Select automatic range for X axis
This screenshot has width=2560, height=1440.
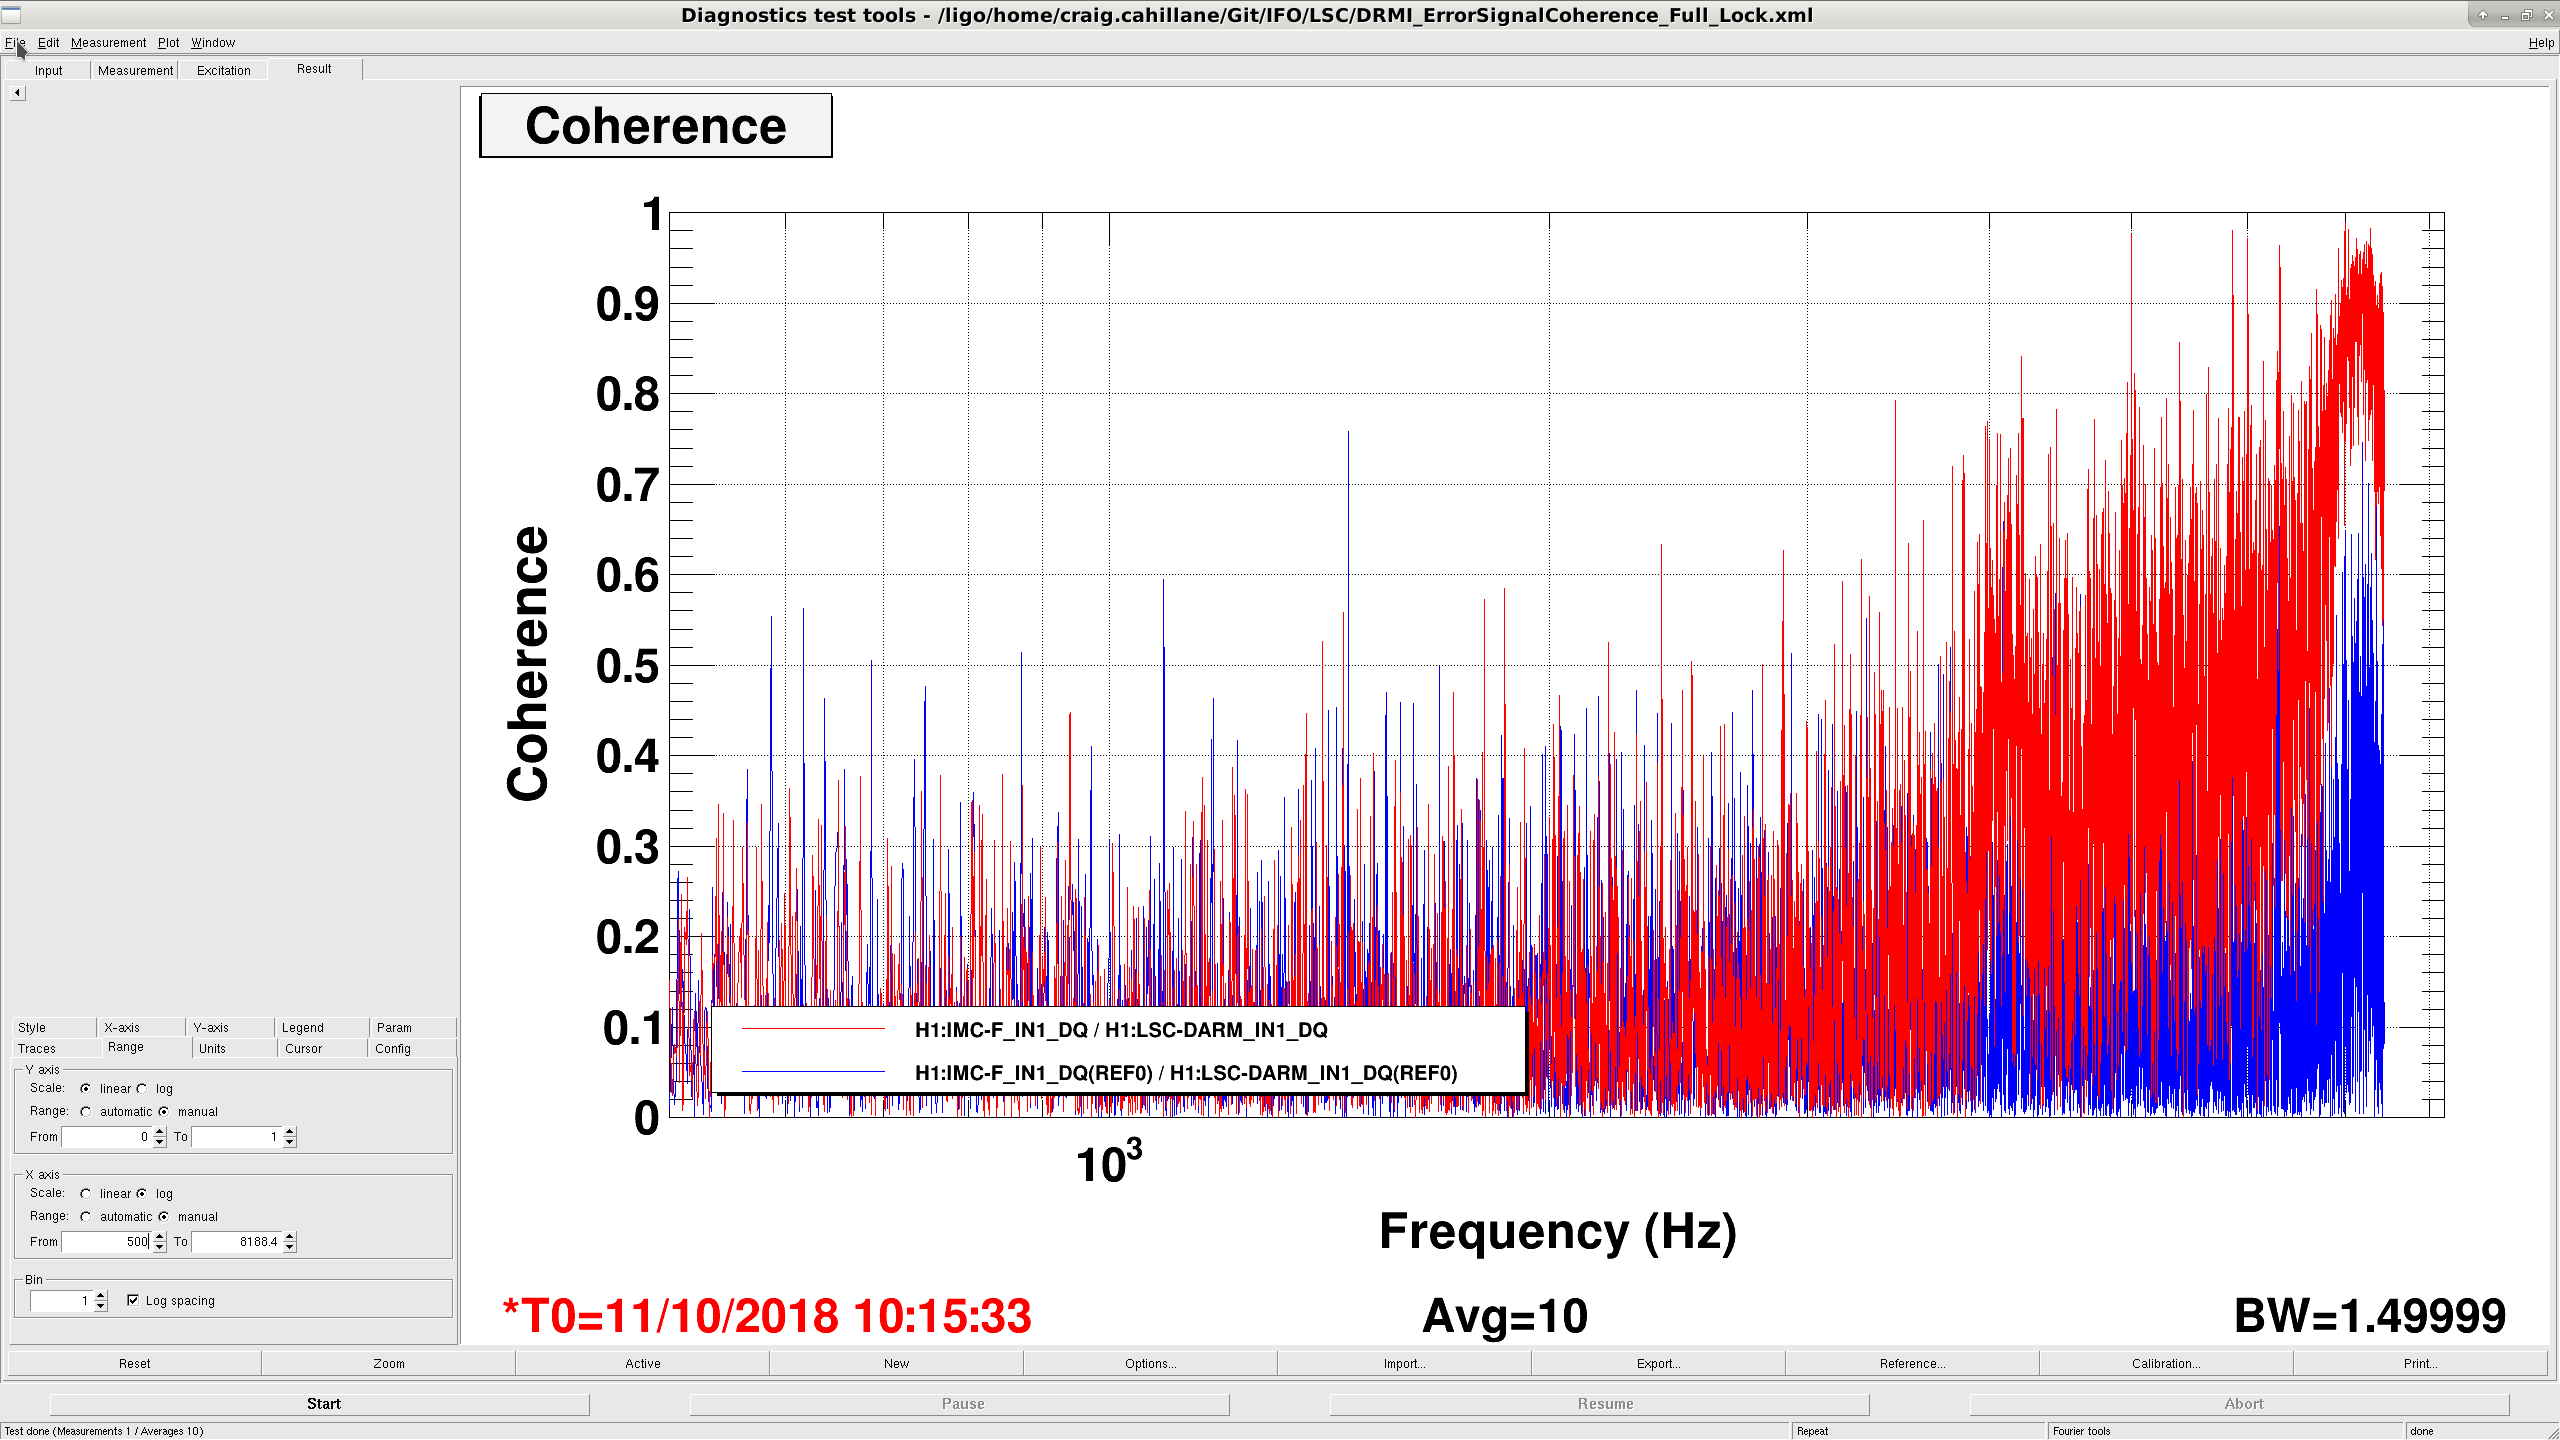pyautogui.click(x=86, y=1217)
